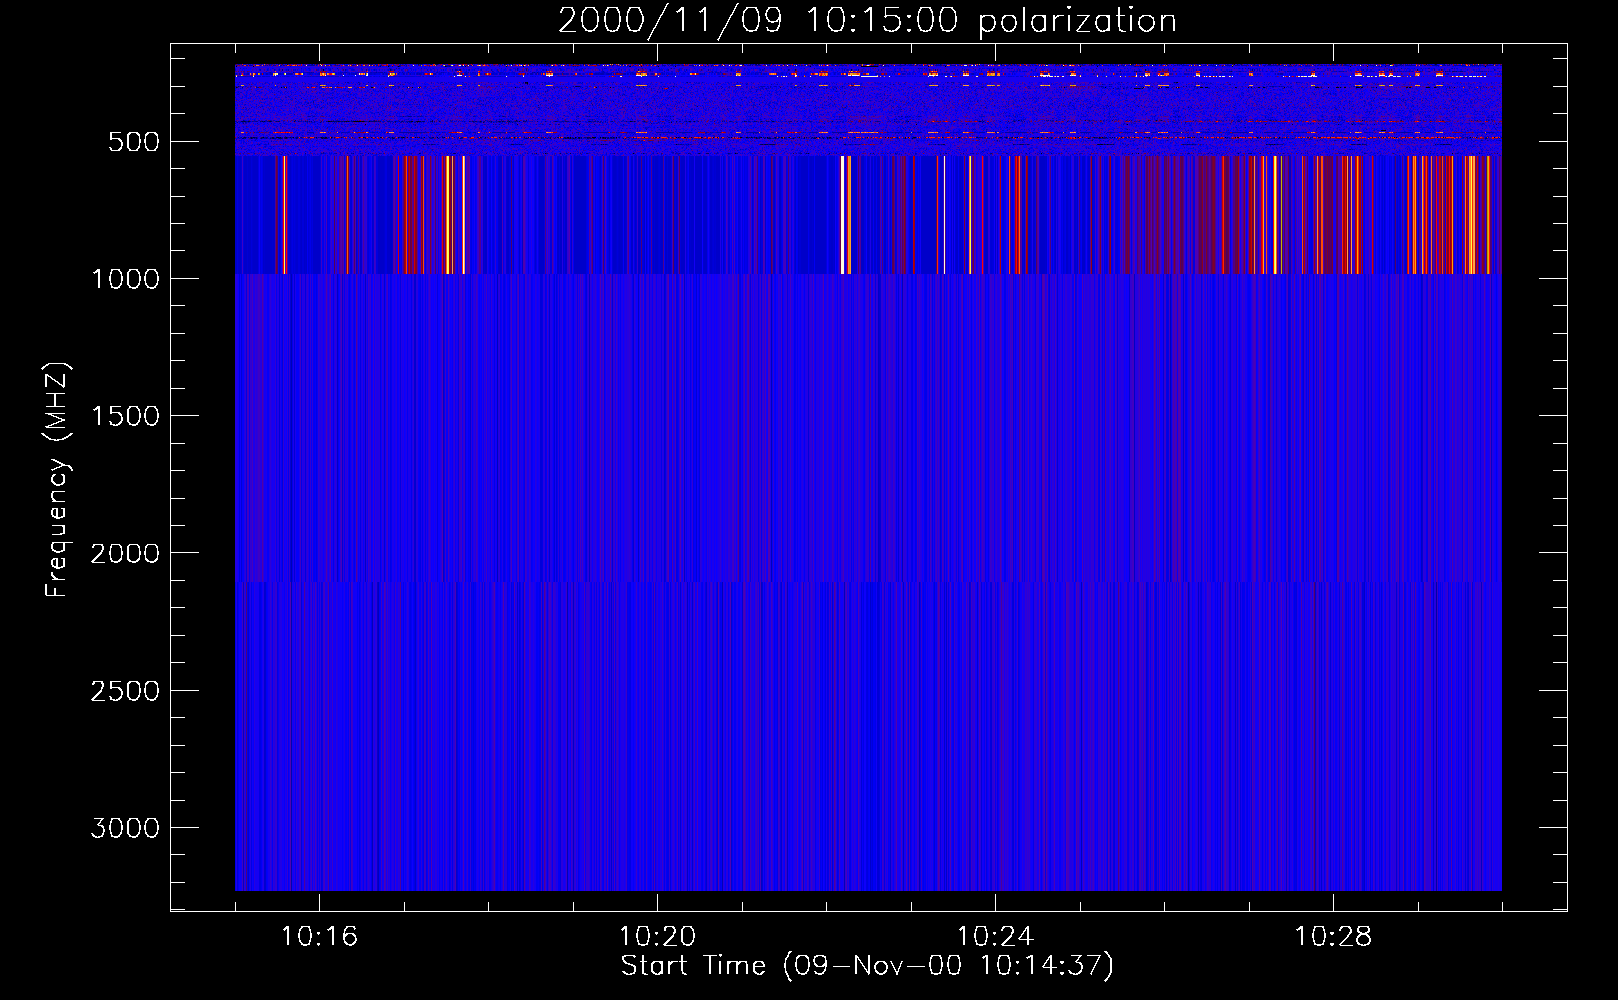Click the 10:28 time tick label
The height and width of the screenshot is (1000, 1618).
coord(1333,937)
